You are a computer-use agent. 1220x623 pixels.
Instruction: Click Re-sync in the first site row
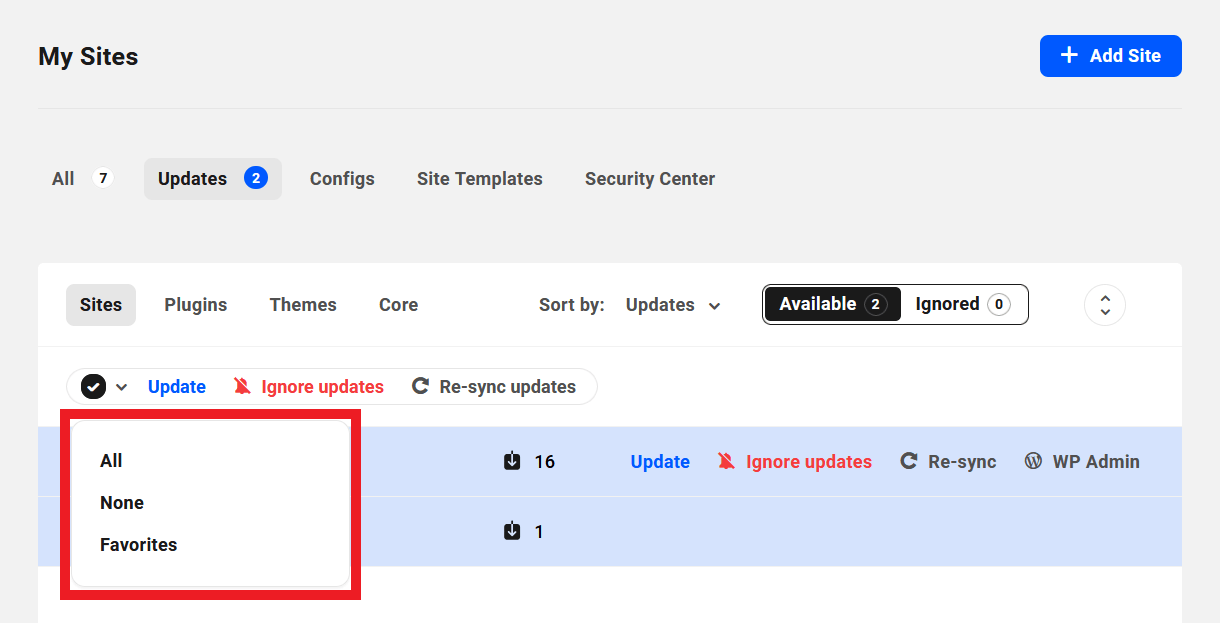point(948,462)
